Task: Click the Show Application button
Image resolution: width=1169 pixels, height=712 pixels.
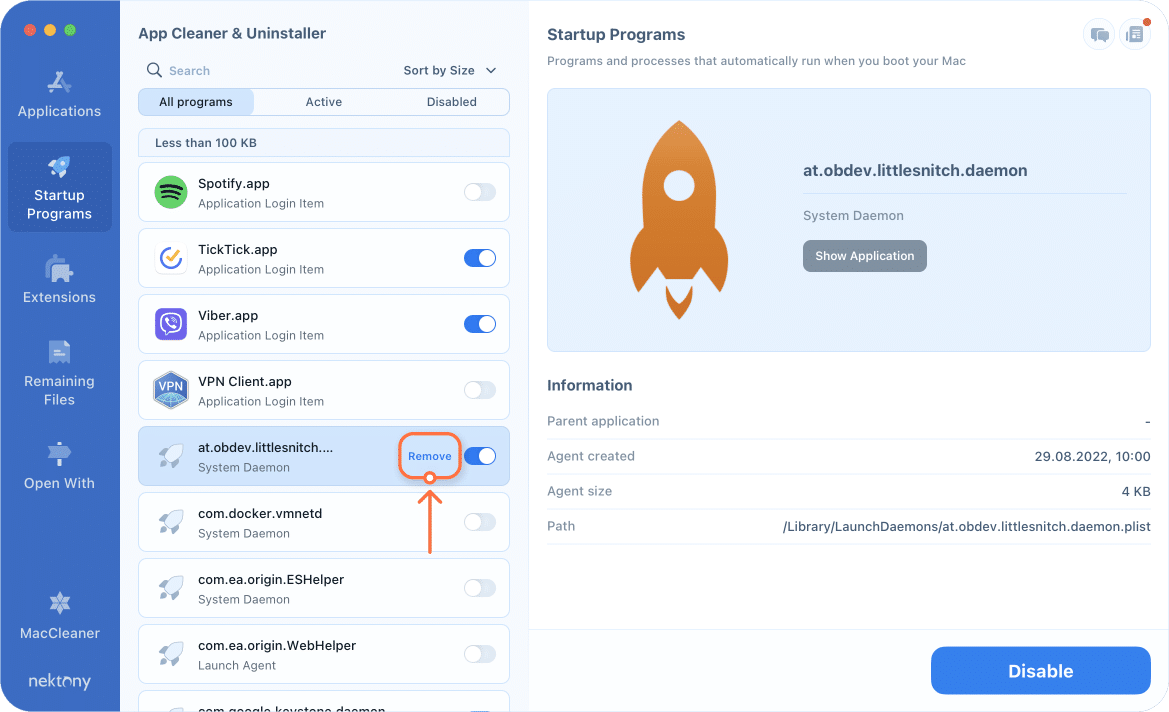Action: coord(864,256)
